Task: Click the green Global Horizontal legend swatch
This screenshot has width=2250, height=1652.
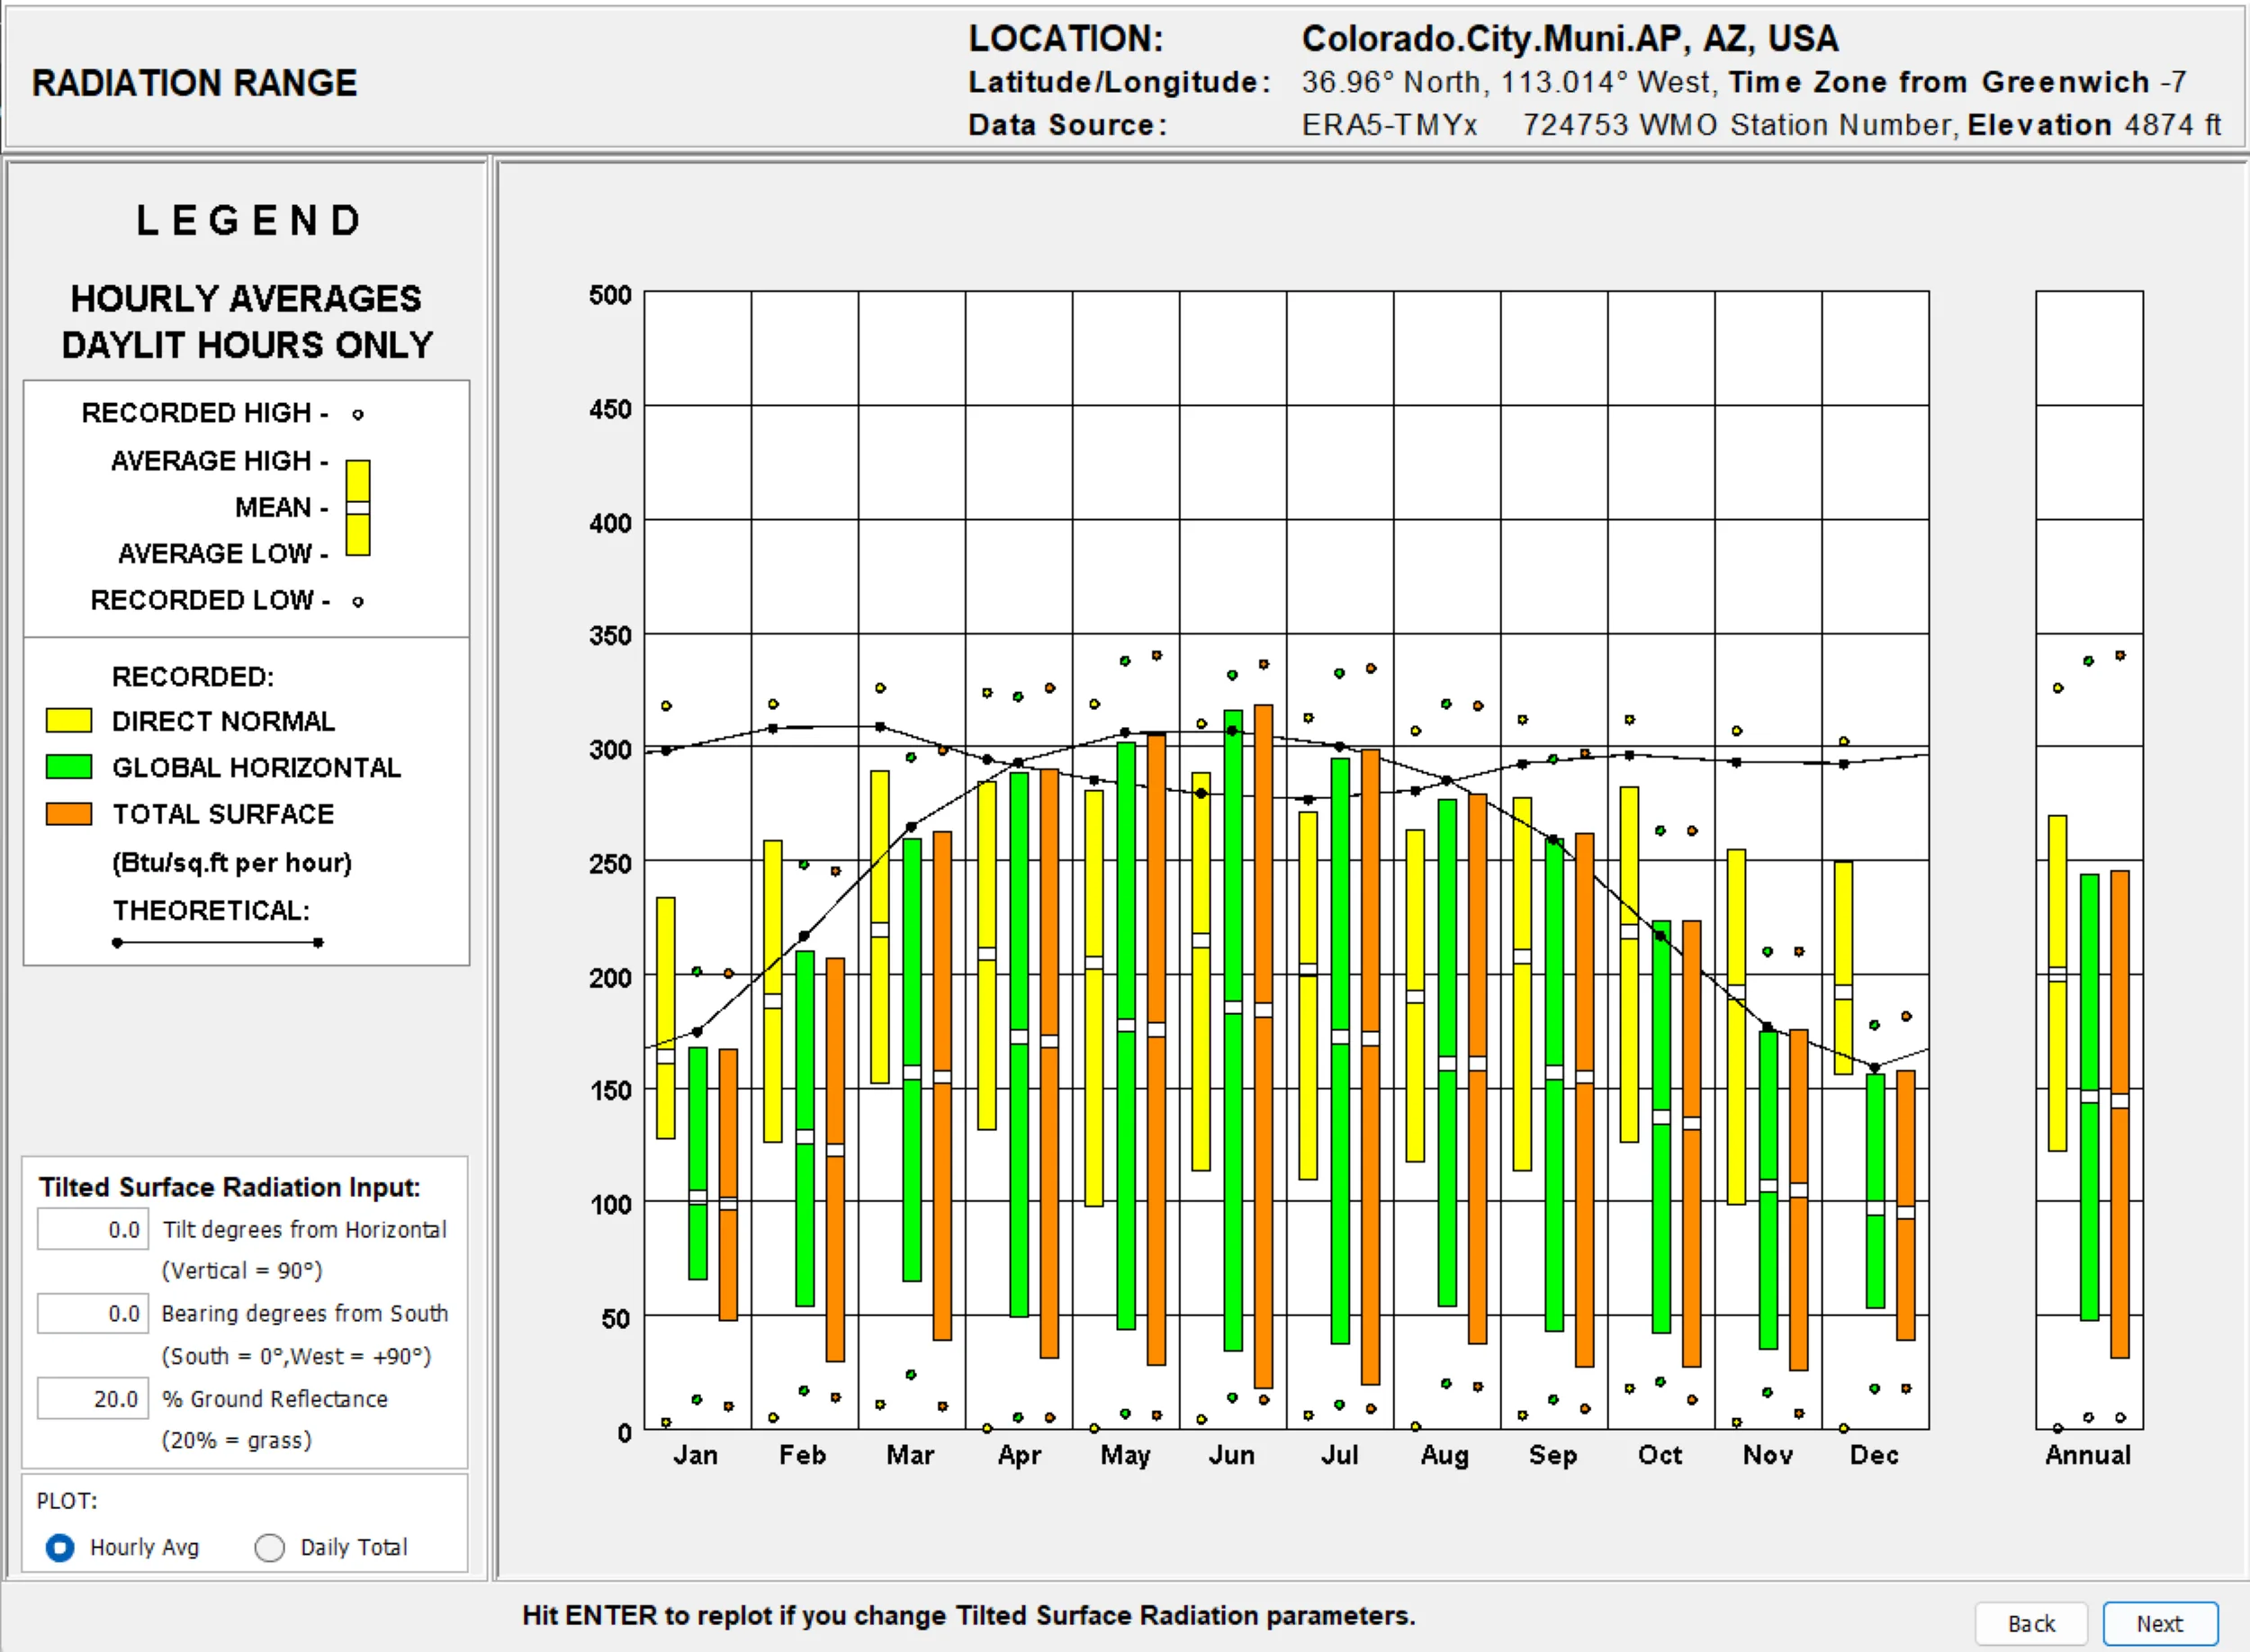Action: 69,767
